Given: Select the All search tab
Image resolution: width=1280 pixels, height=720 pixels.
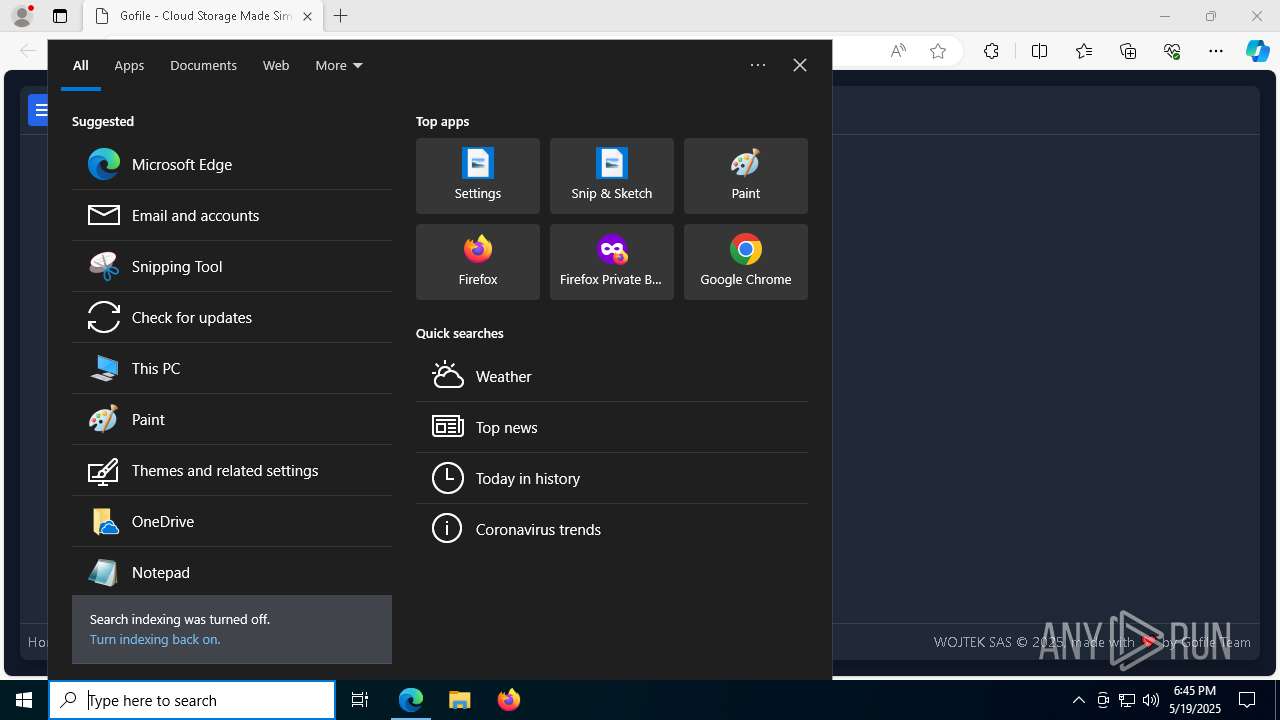Looking at the screenshot, I should coord(81,65).
